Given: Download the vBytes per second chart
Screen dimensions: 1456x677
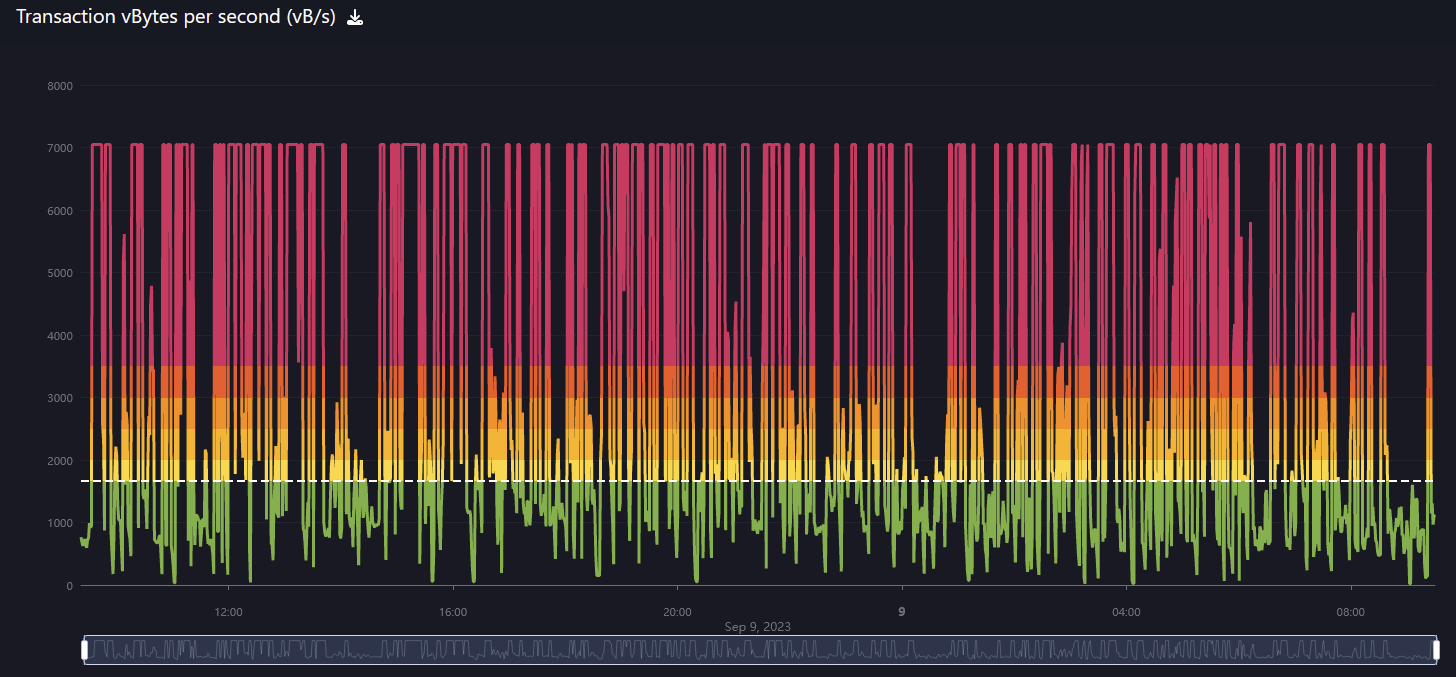Looking at the screenshot, I should (x=355, y=17).
